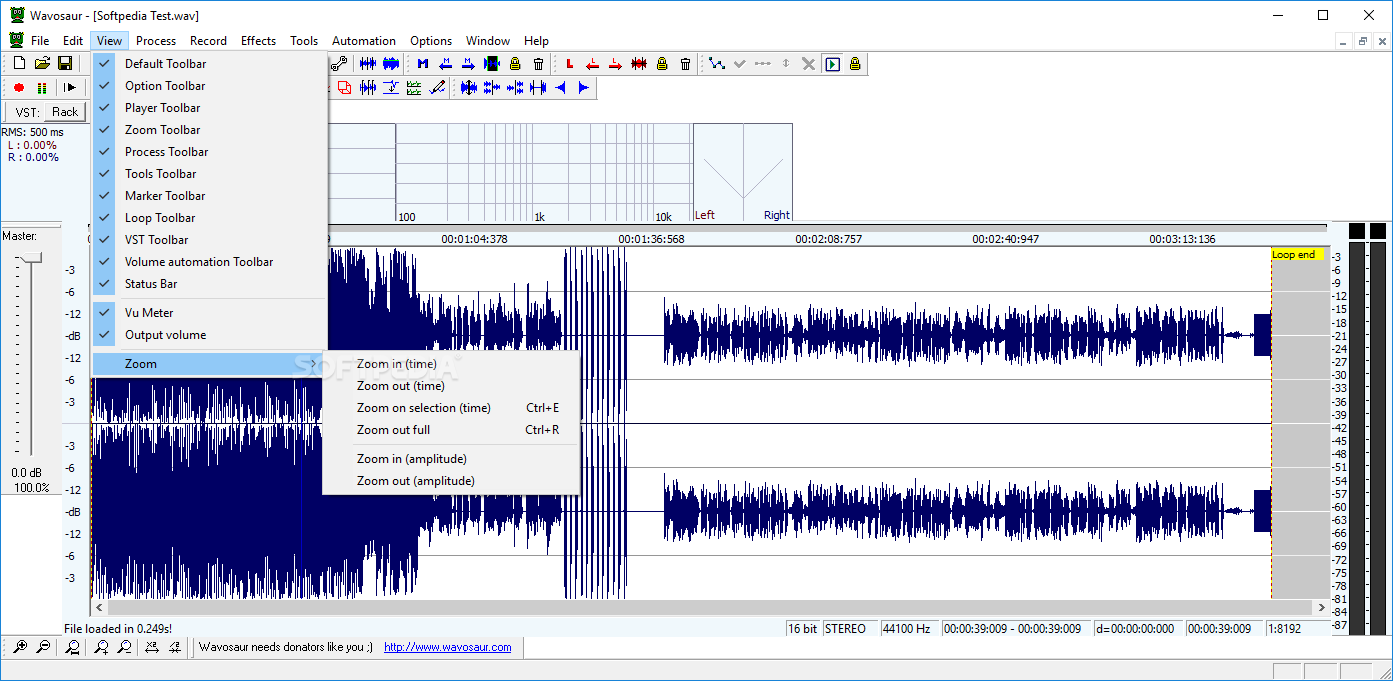
Task: Click the level meter bars icon beside record
Action: point(42,88)
